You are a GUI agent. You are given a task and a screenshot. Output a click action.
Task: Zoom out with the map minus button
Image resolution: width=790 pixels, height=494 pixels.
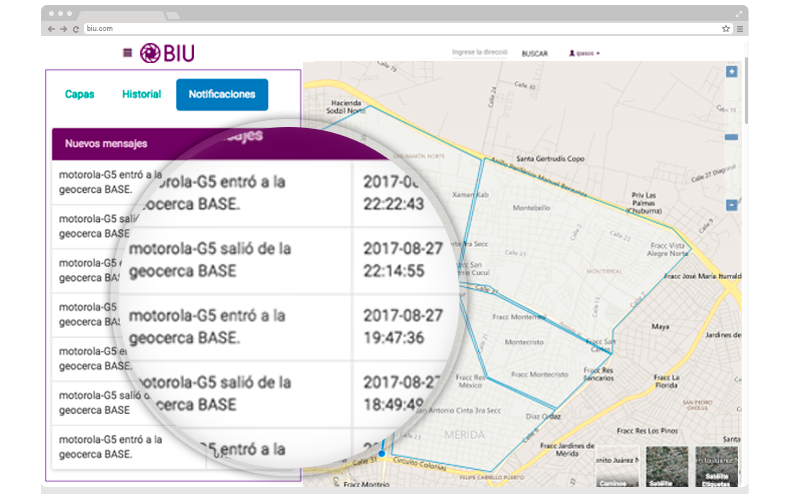(732, 205)
